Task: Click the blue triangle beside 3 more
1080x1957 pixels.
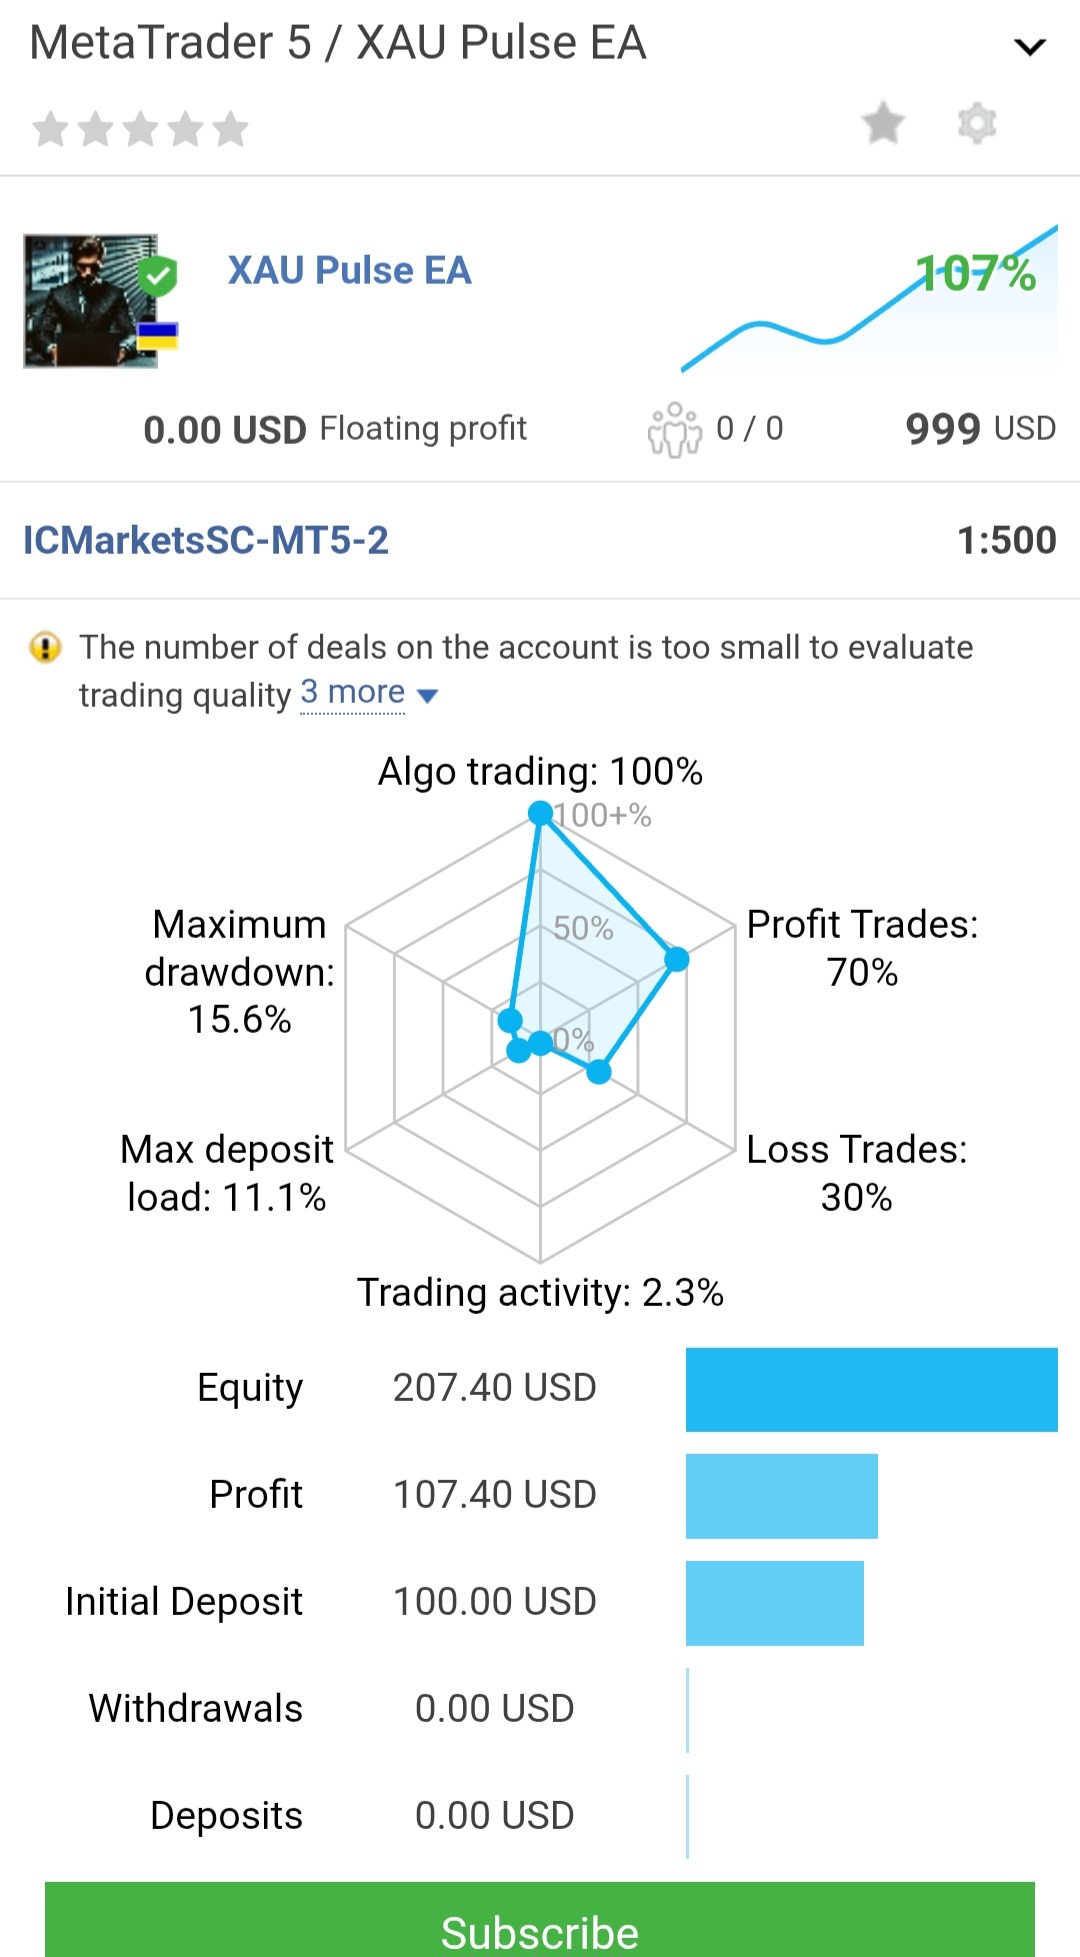Action: [427, 696]
